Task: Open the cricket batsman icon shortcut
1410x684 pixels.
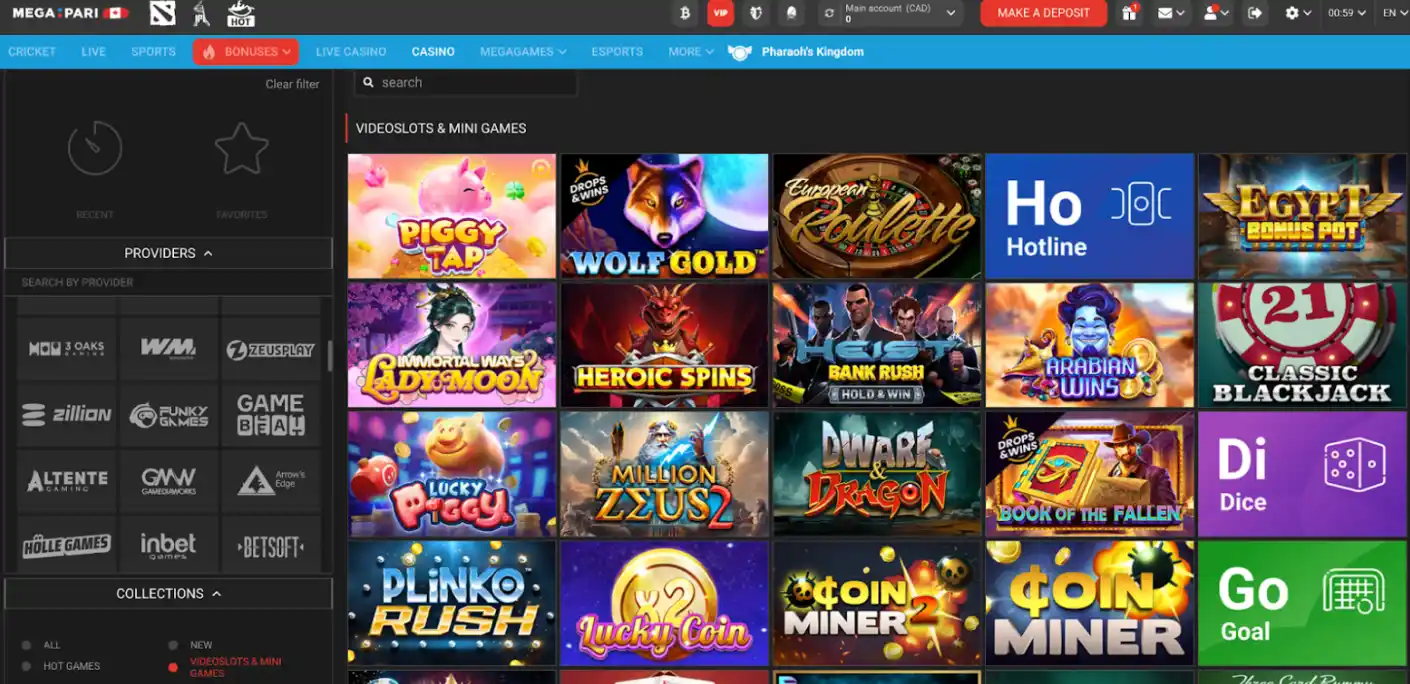Action: coord(201,13)
